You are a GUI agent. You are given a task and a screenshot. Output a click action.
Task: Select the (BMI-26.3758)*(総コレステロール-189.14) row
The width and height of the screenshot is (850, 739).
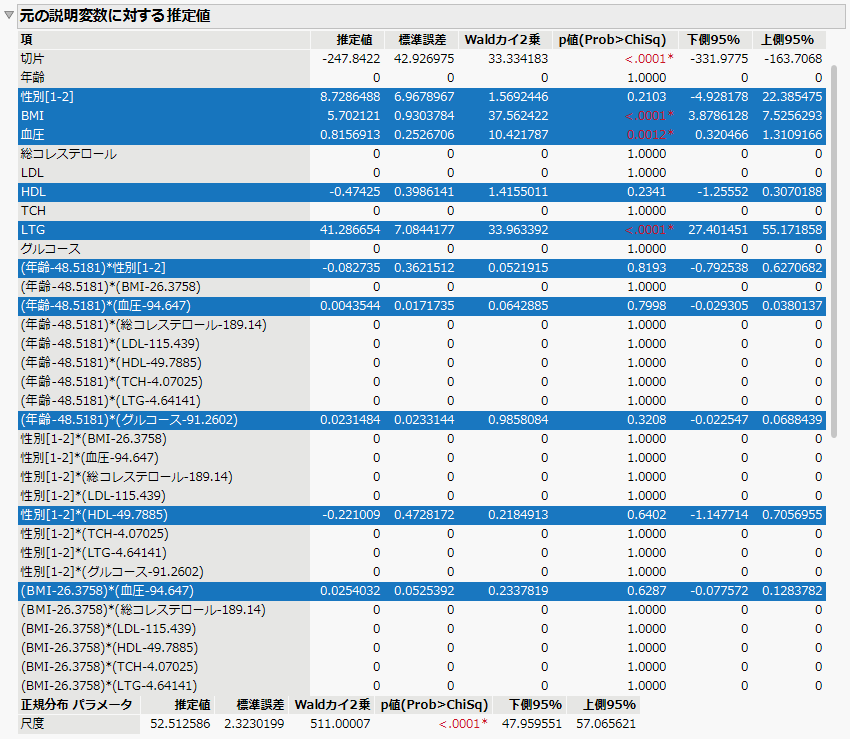point(422,609)
